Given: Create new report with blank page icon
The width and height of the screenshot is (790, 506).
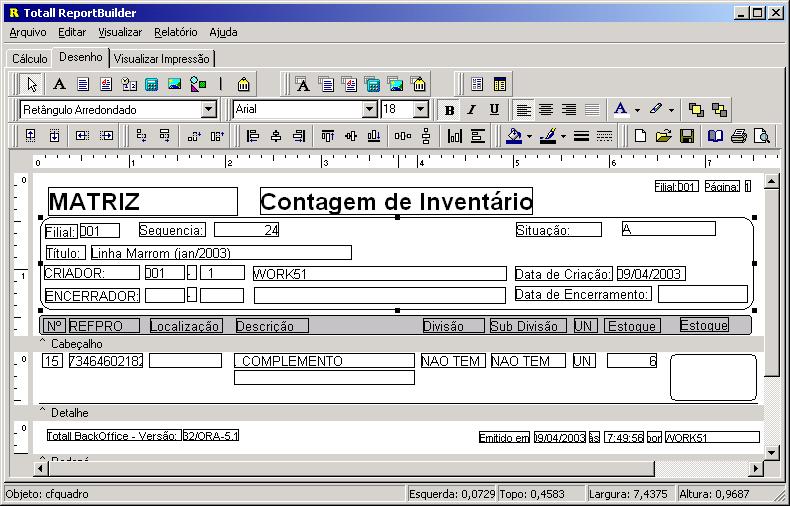Looking at the screenshot, I should tap(640, 136).
